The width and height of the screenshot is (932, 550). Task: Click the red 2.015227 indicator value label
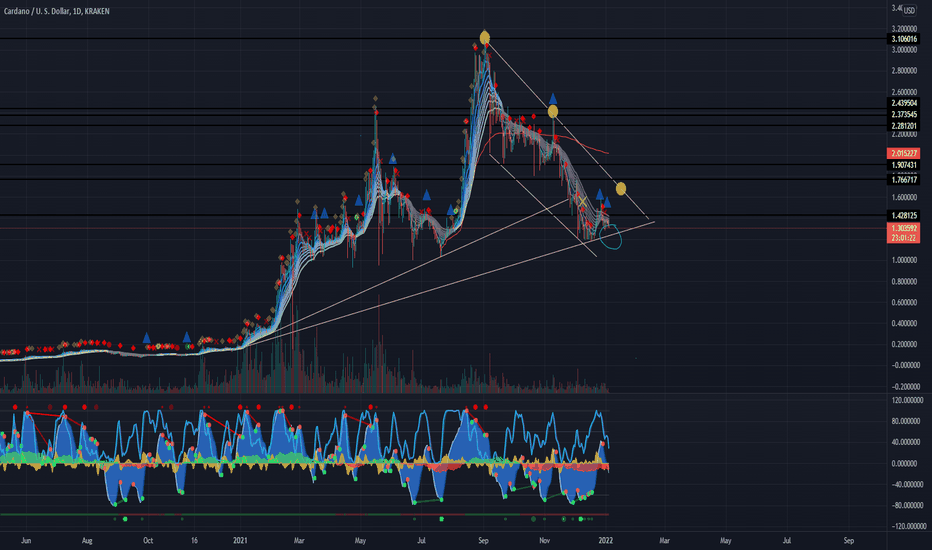(x=904, y=153)
